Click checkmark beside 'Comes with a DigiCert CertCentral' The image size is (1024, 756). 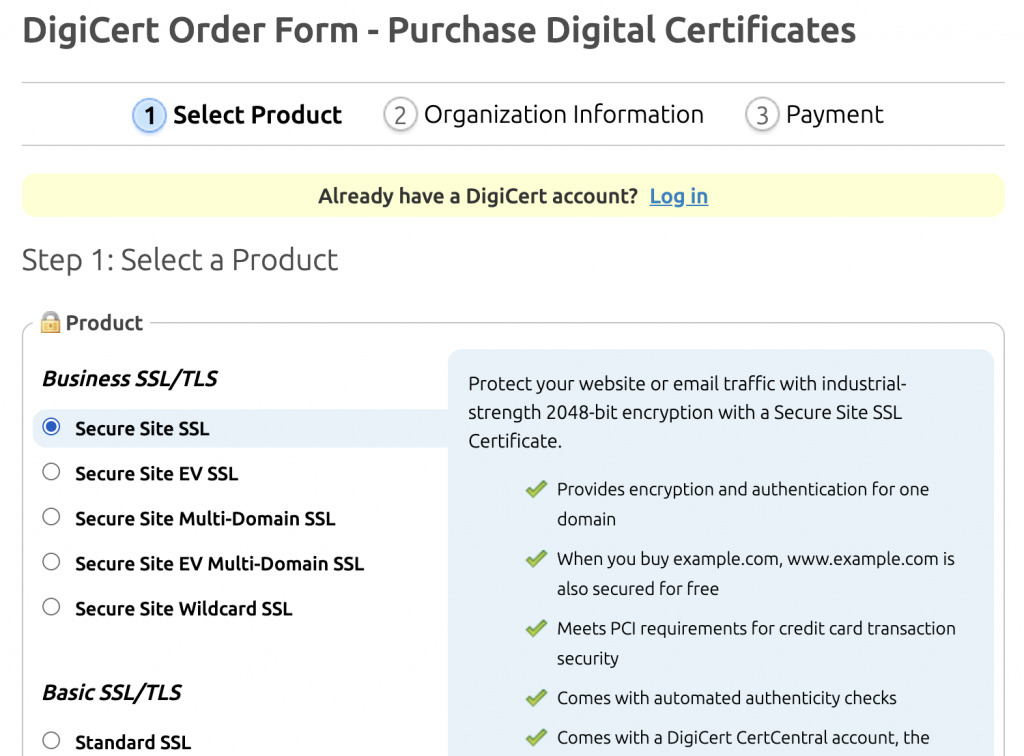(x=536, y=738)
